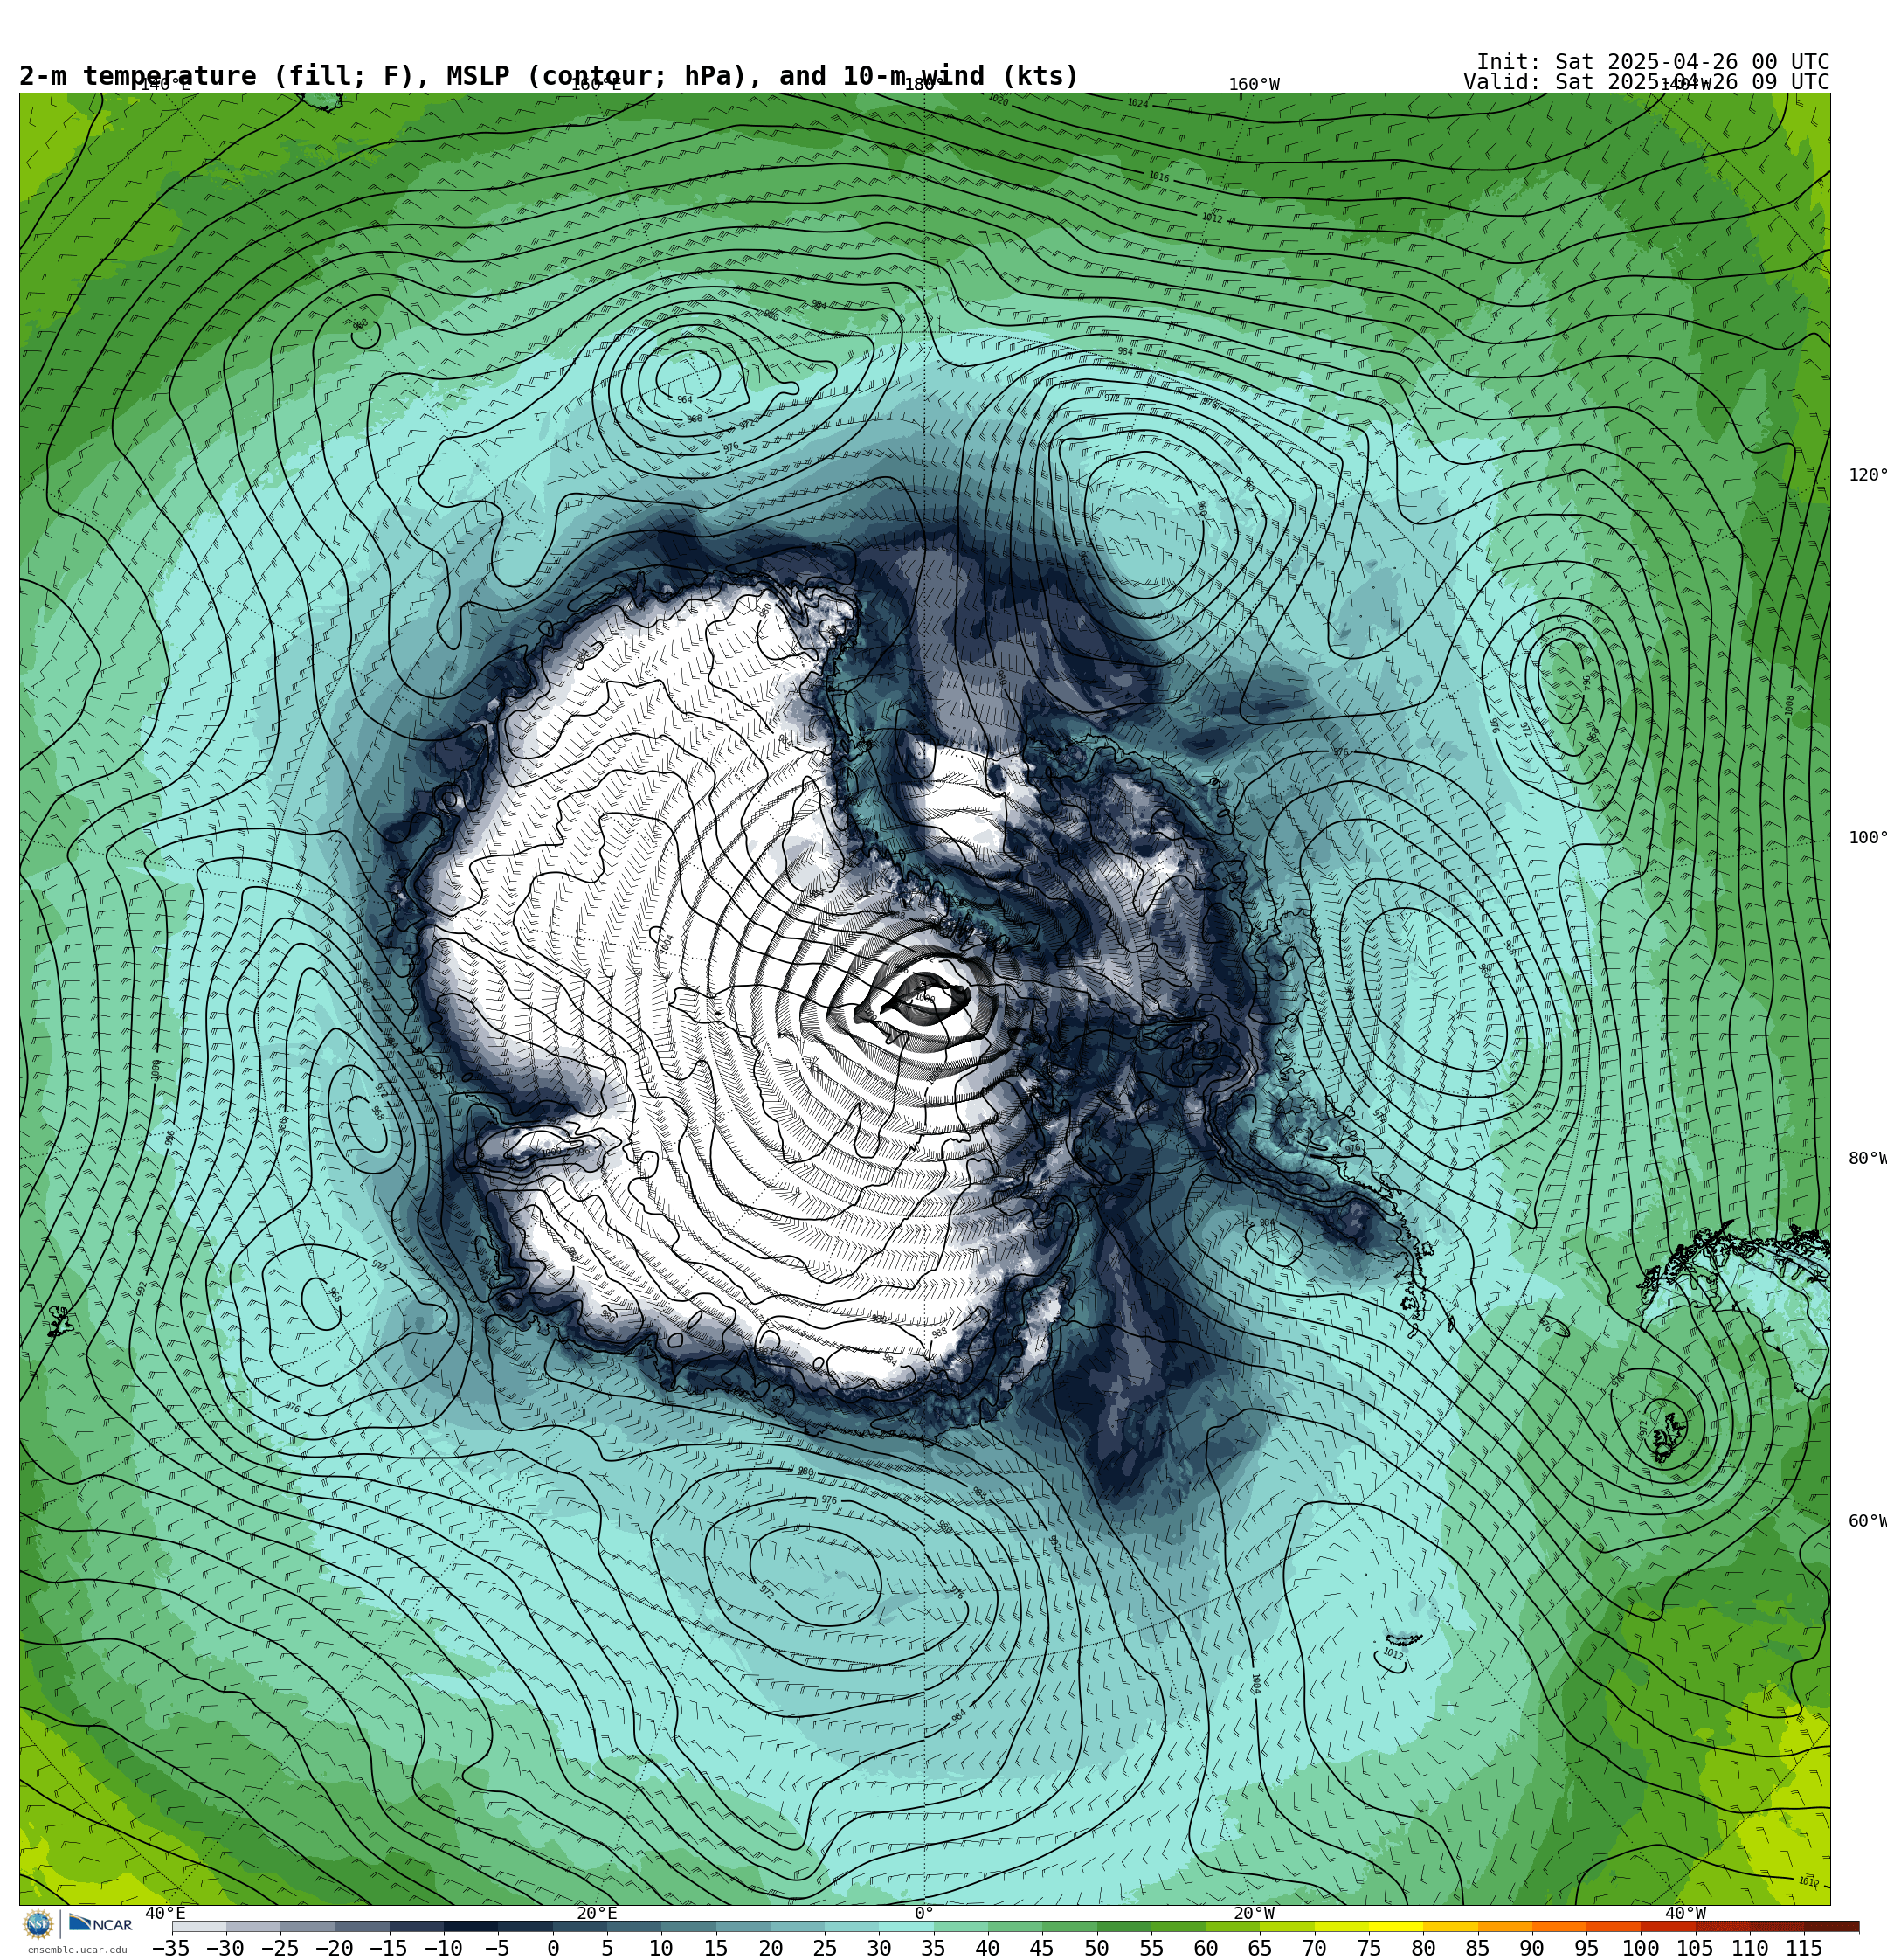Image resolution: width=1887 pixels, height=1960 pixels.
Task: Click the 100° longitude label on right edge
Action: 1867,838
